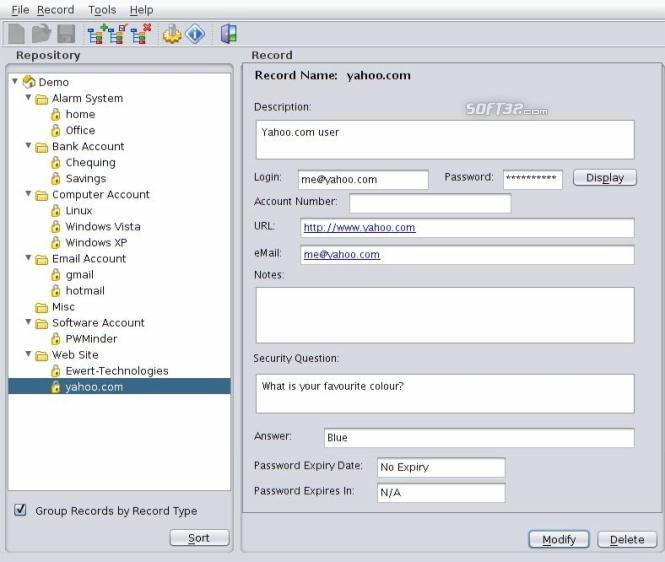665x562 pixels.
Task: Open the File menu
Action: pyautogui.click(x=20, y=10)
